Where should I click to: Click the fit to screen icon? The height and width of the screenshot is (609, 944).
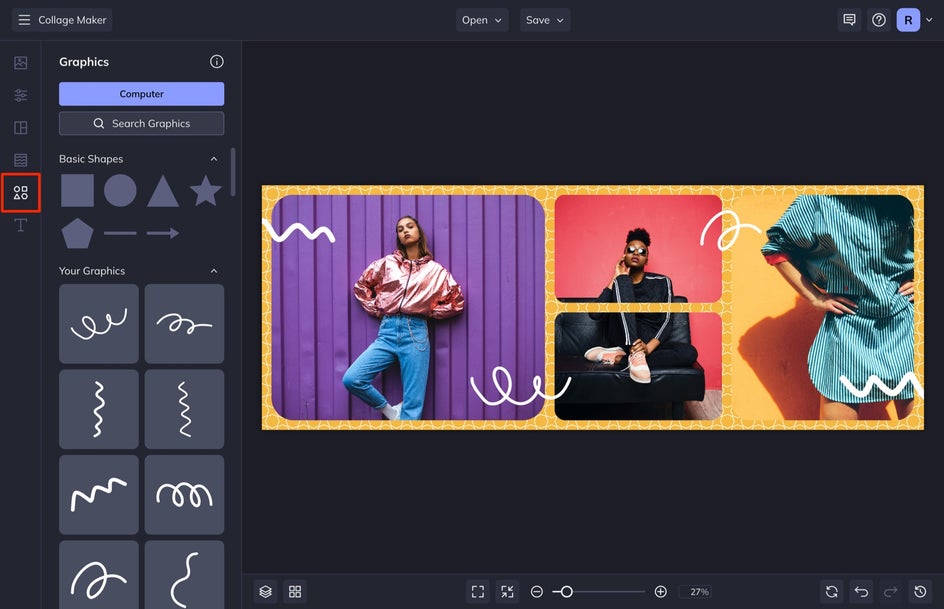point(478,592)
